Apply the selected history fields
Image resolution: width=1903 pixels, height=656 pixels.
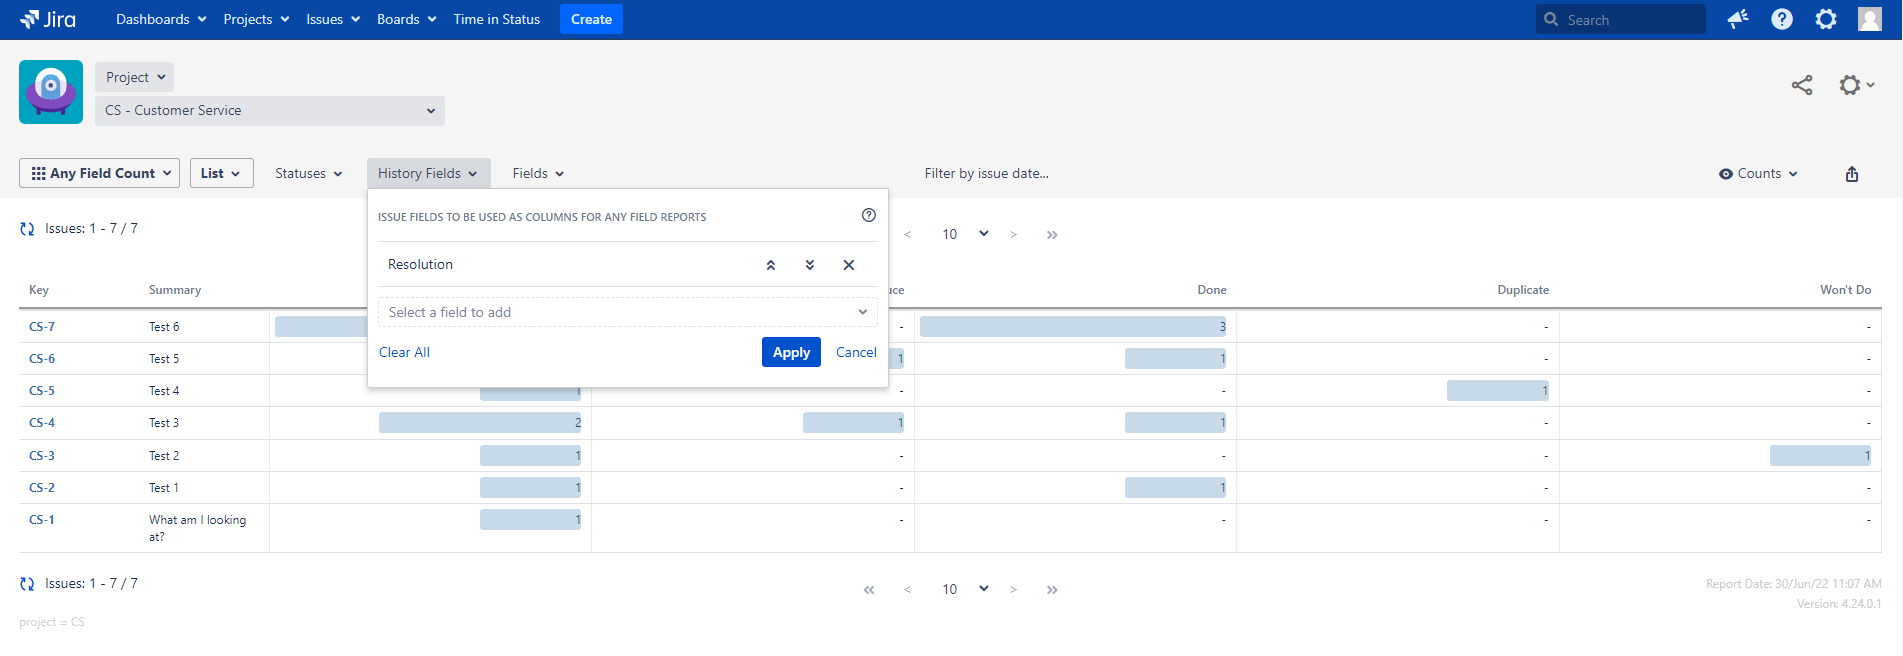tap(791, 352)
